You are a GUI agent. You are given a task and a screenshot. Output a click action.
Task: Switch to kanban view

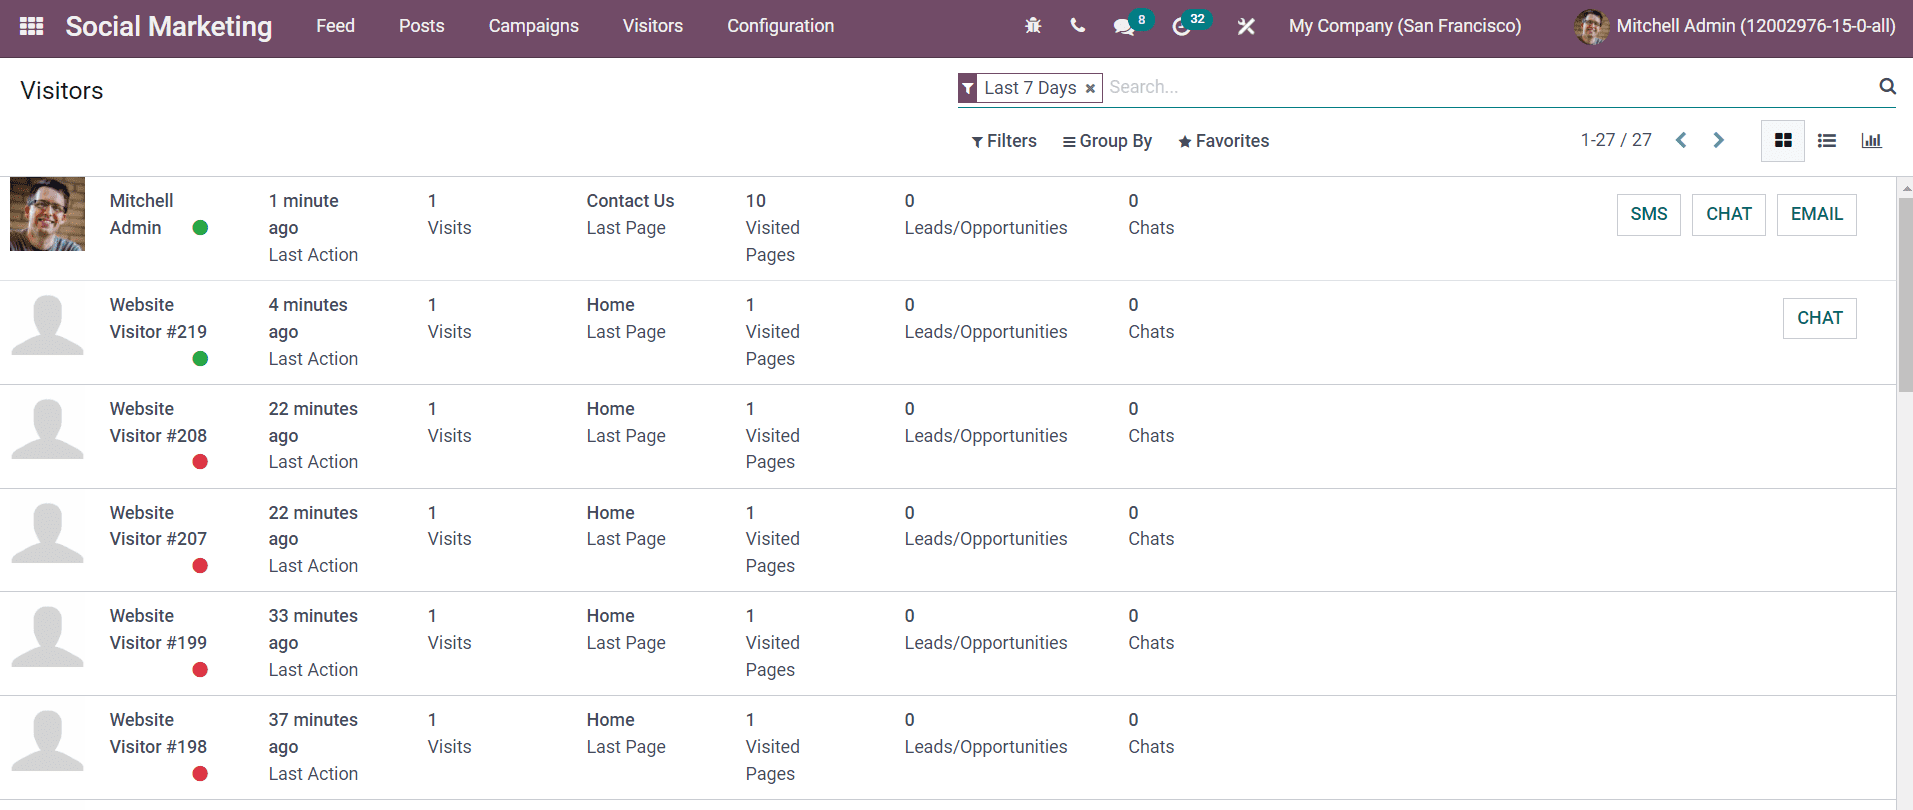pos(1783,141)
